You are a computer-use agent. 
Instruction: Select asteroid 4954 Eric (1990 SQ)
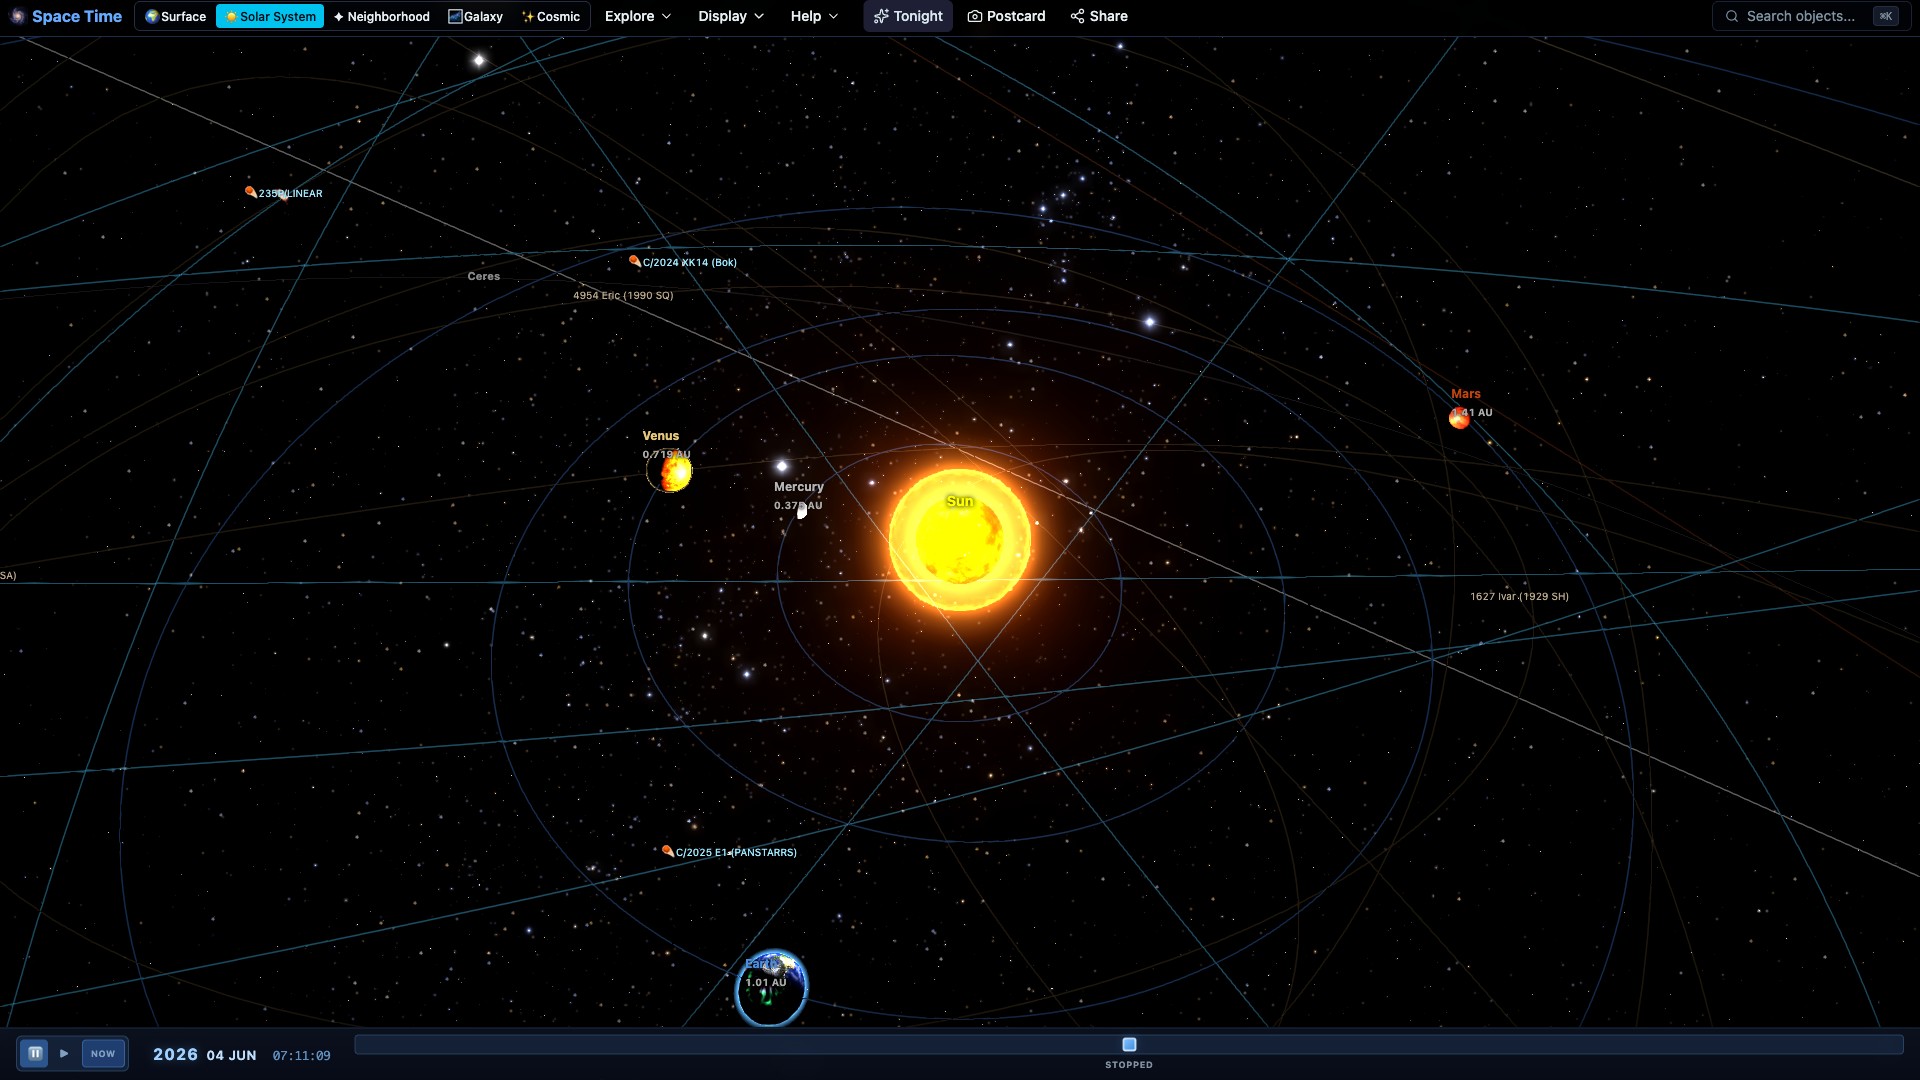pyautogui.click(x=623, y=295)
